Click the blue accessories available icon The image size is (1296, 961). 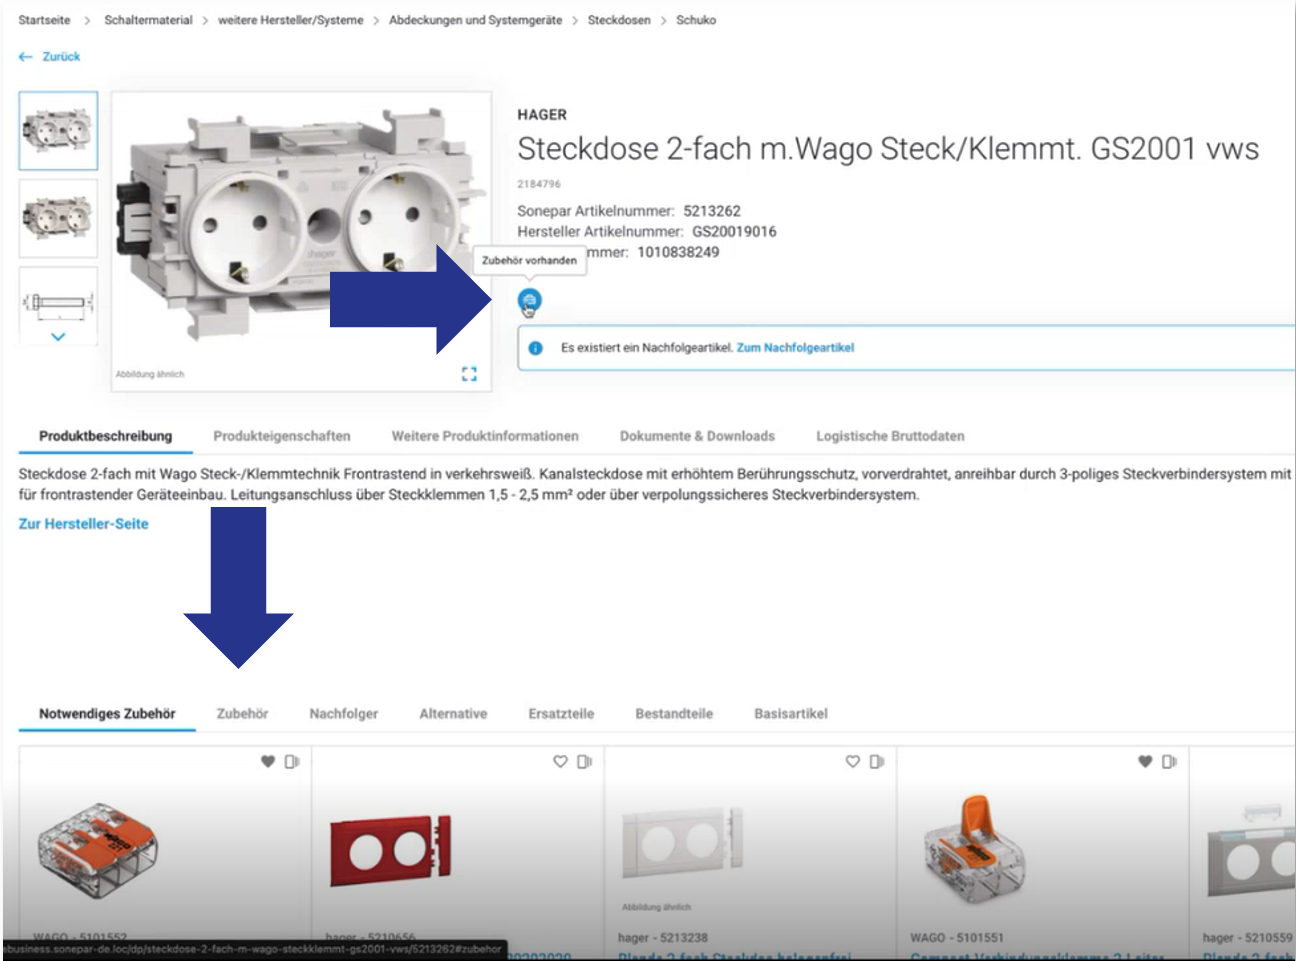(529, 300)
